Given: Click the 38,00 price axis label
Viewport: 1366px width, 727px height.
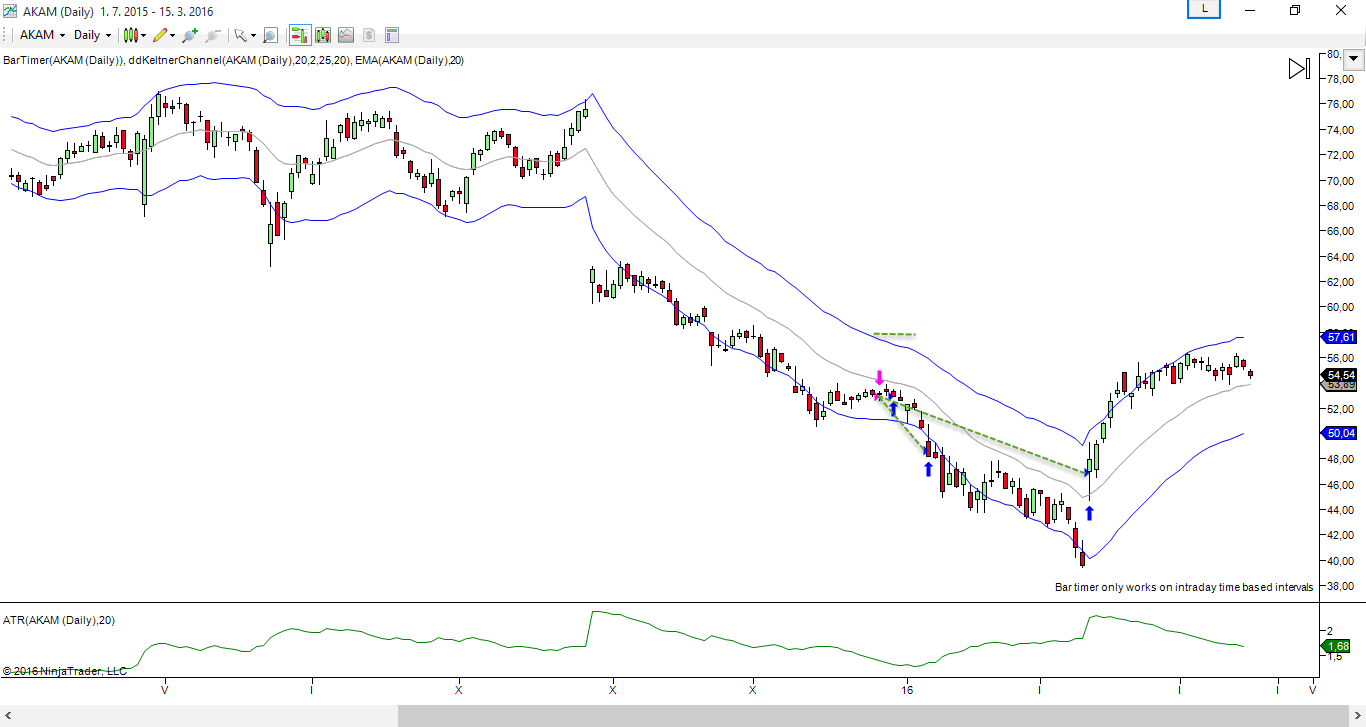Looking at the screenshot, I should point(1340,586).
